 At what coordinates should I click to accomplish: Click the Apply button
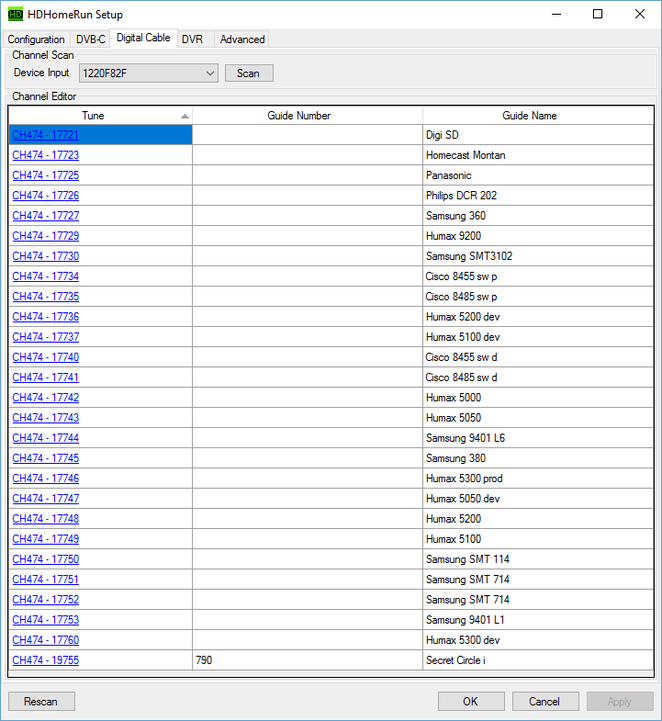[x=620, y=701]
